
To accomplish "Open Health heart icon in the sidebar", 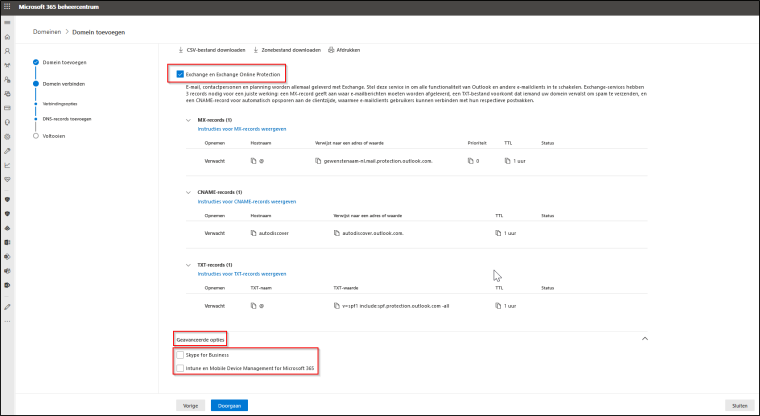I will pyautogui.click(x=7, y=179).
